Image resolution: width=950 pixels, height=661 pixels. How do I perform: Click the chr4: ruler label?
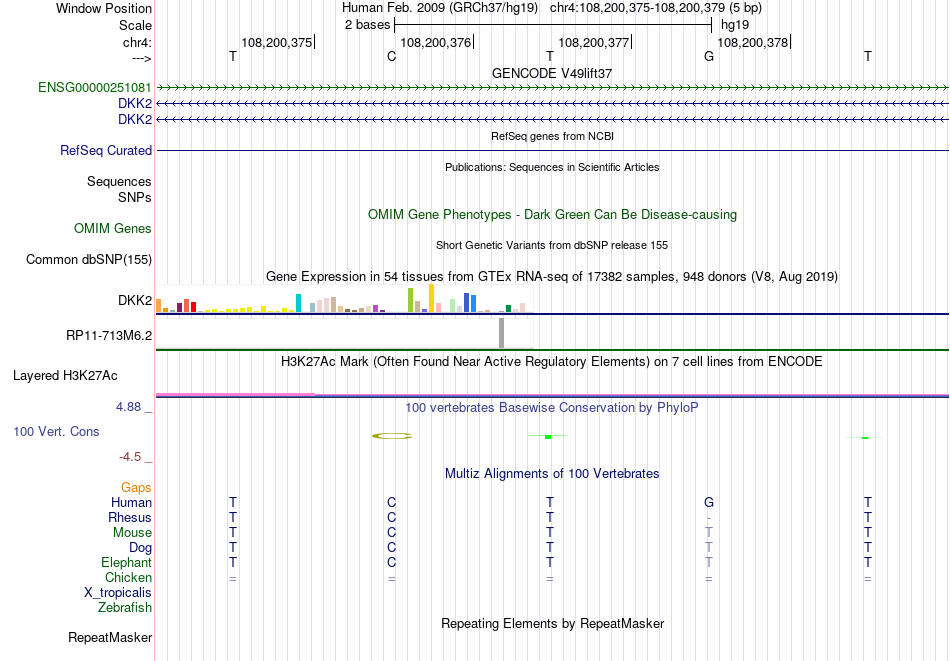[x=138, y=42]
